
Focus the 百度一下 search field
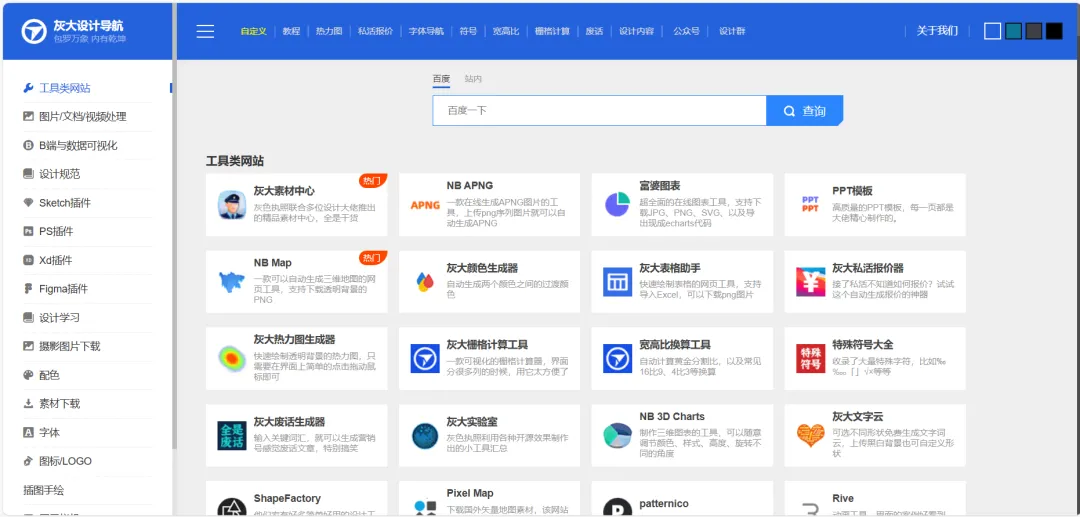click(599, 110)
